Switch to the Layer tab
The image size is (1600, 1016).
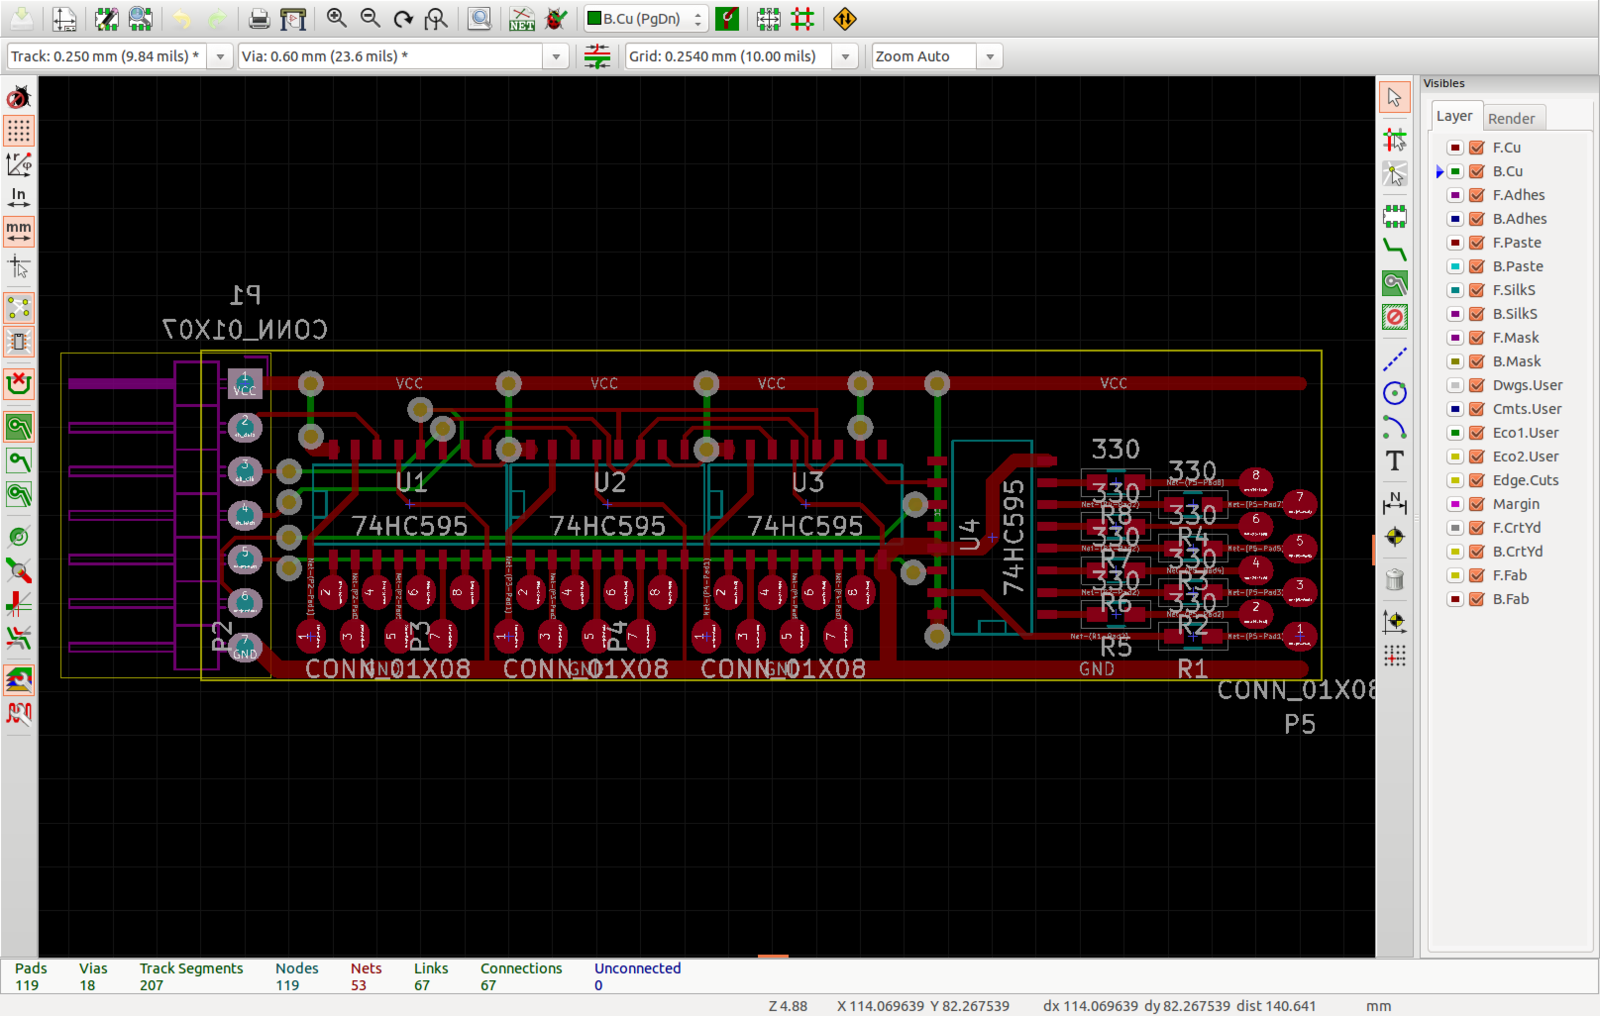(x=1454, y=116)
